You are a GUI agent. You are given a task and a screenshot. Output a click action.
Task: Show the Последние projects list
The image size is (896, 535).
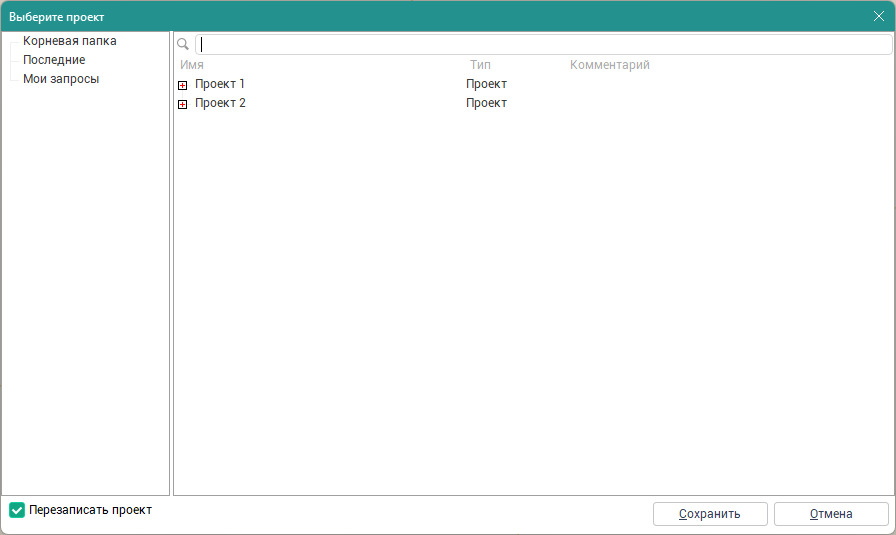coord(54,60)
